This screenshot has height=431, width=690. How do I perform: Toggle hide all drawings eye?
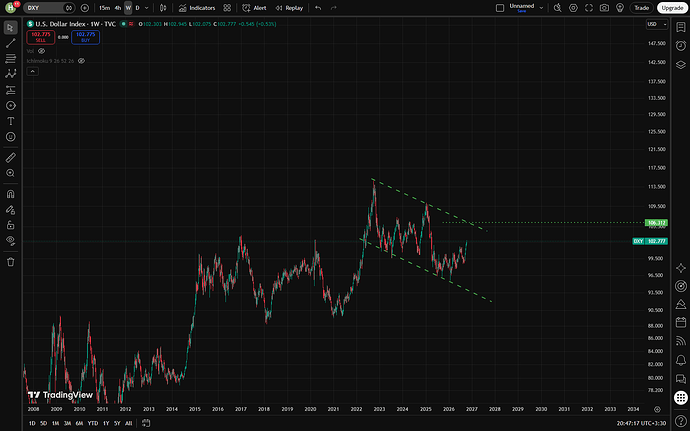pyautogui.click(x=11, y=241)
